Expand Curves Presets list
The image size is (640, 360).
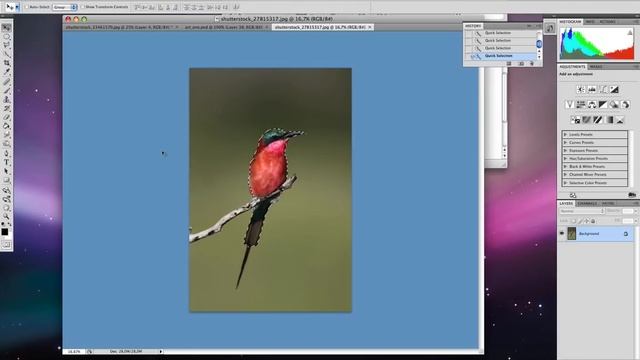click(565, 142)
